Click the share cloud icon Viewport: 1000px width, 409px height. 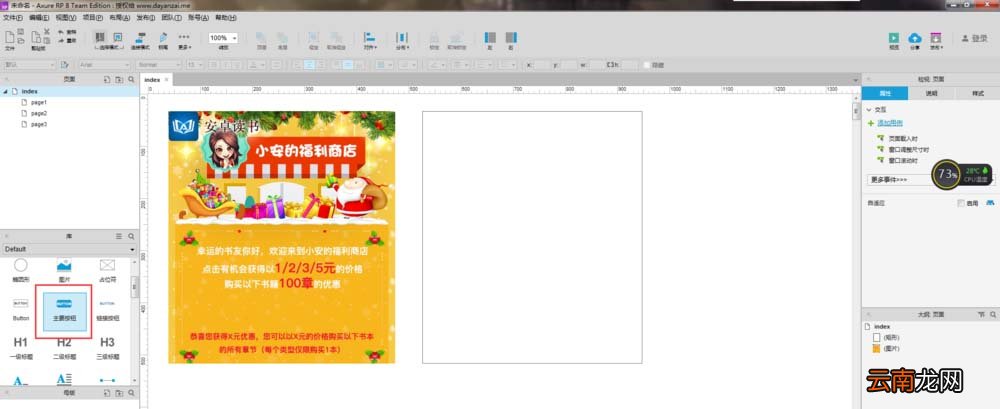tap(915, 38)
